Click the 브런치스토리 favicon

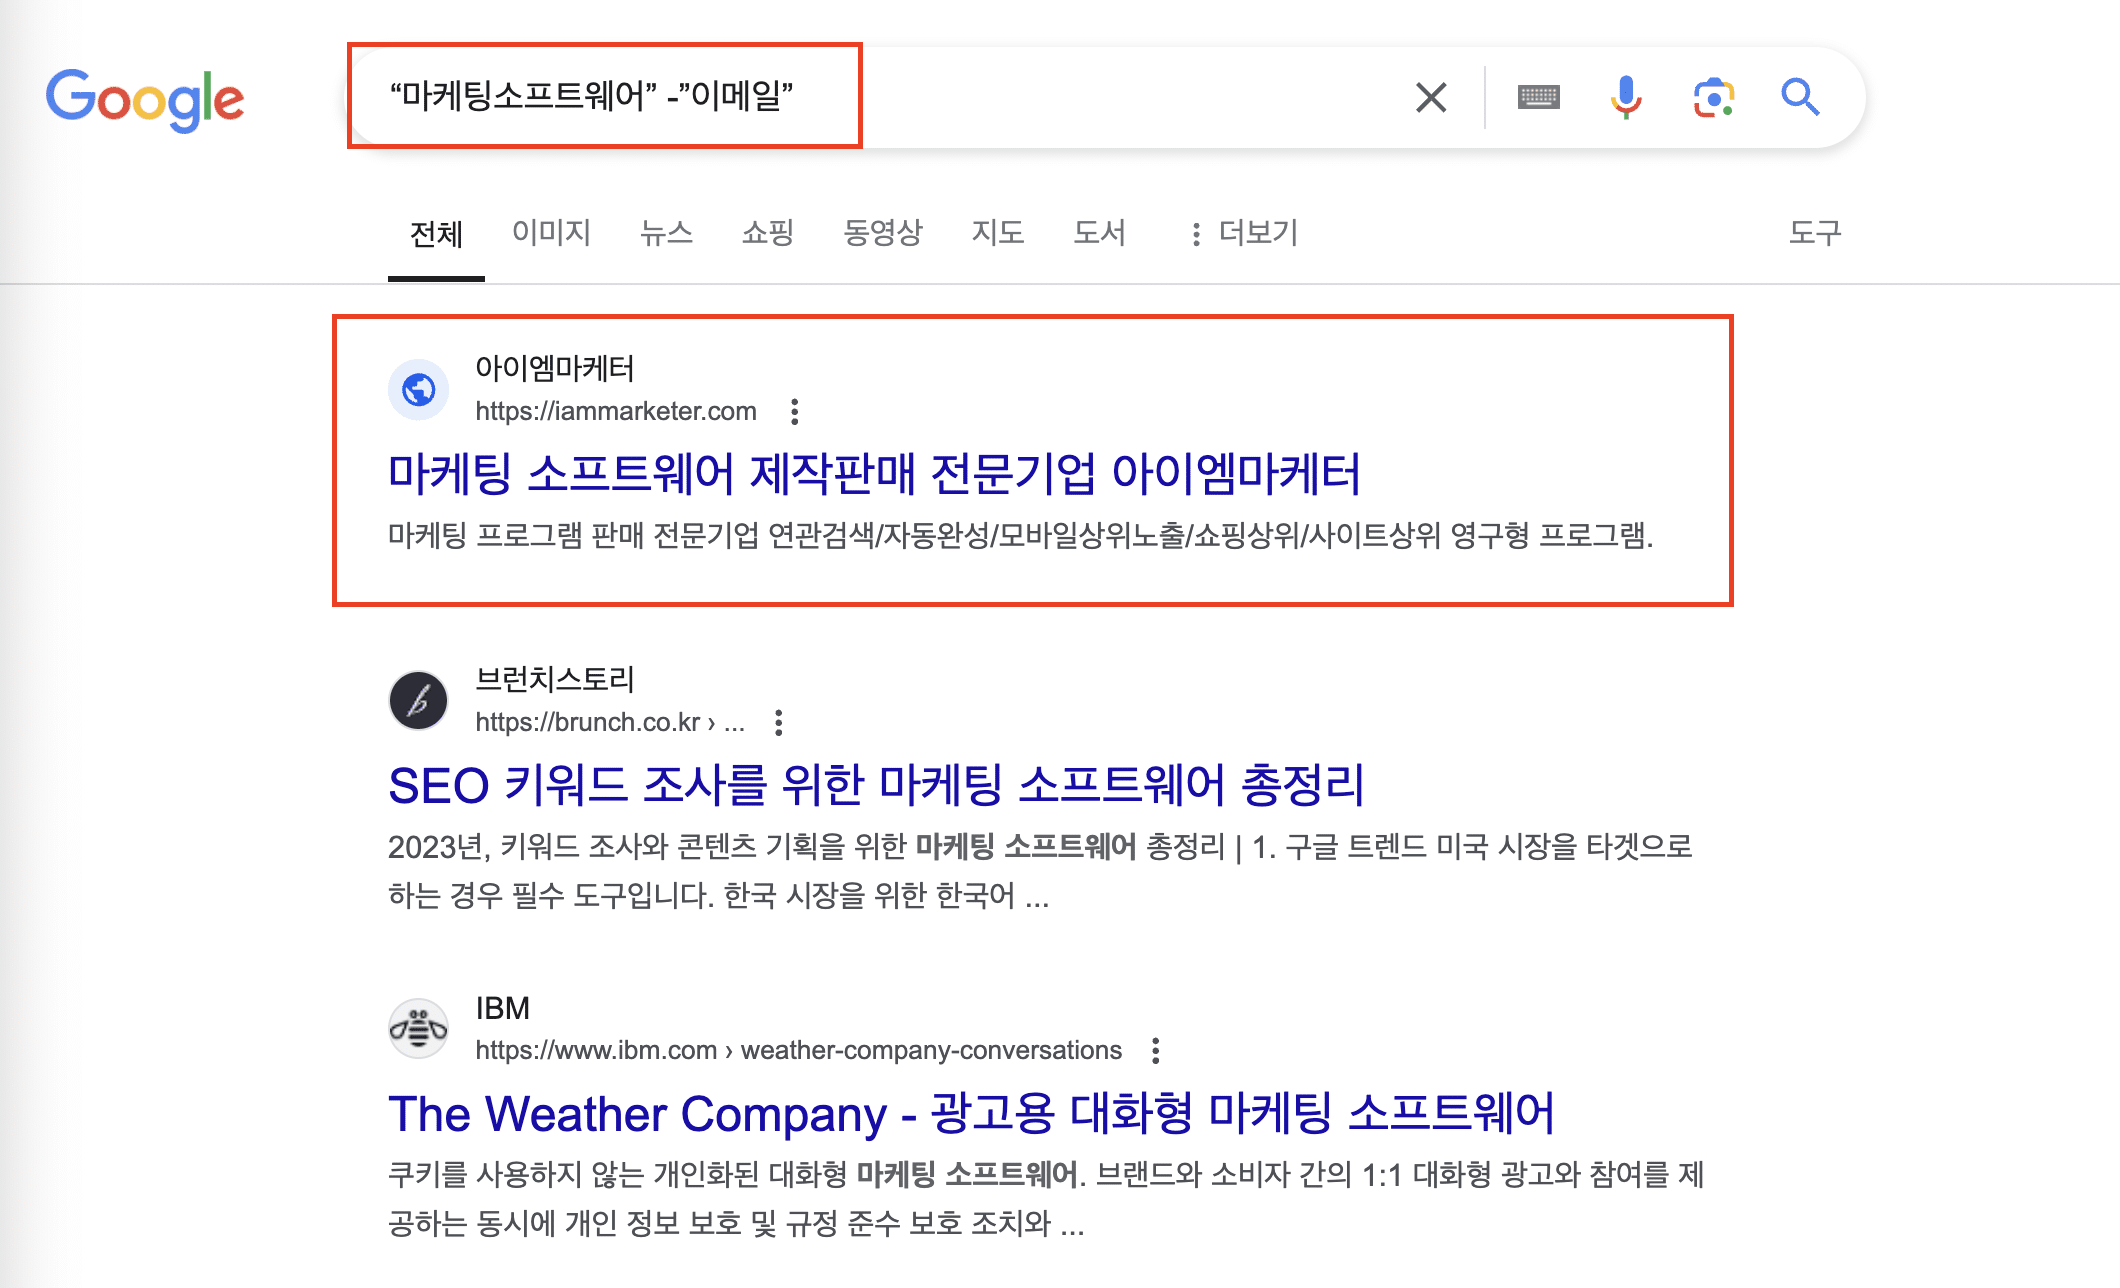[418, 700]
